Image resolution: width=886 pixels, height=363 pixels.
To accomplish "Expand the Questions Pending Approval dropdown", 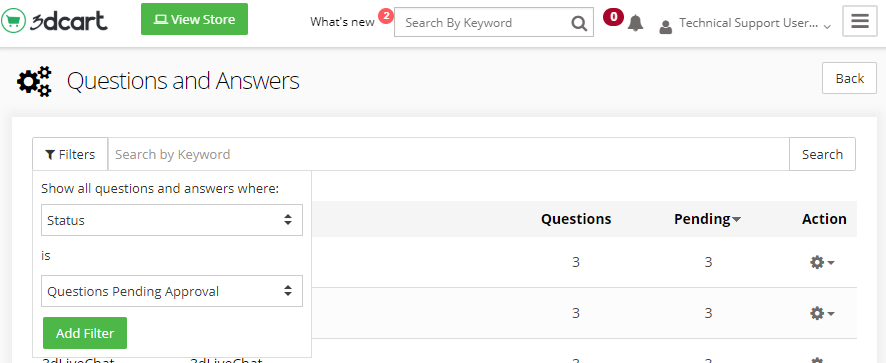I will point(172,291).
